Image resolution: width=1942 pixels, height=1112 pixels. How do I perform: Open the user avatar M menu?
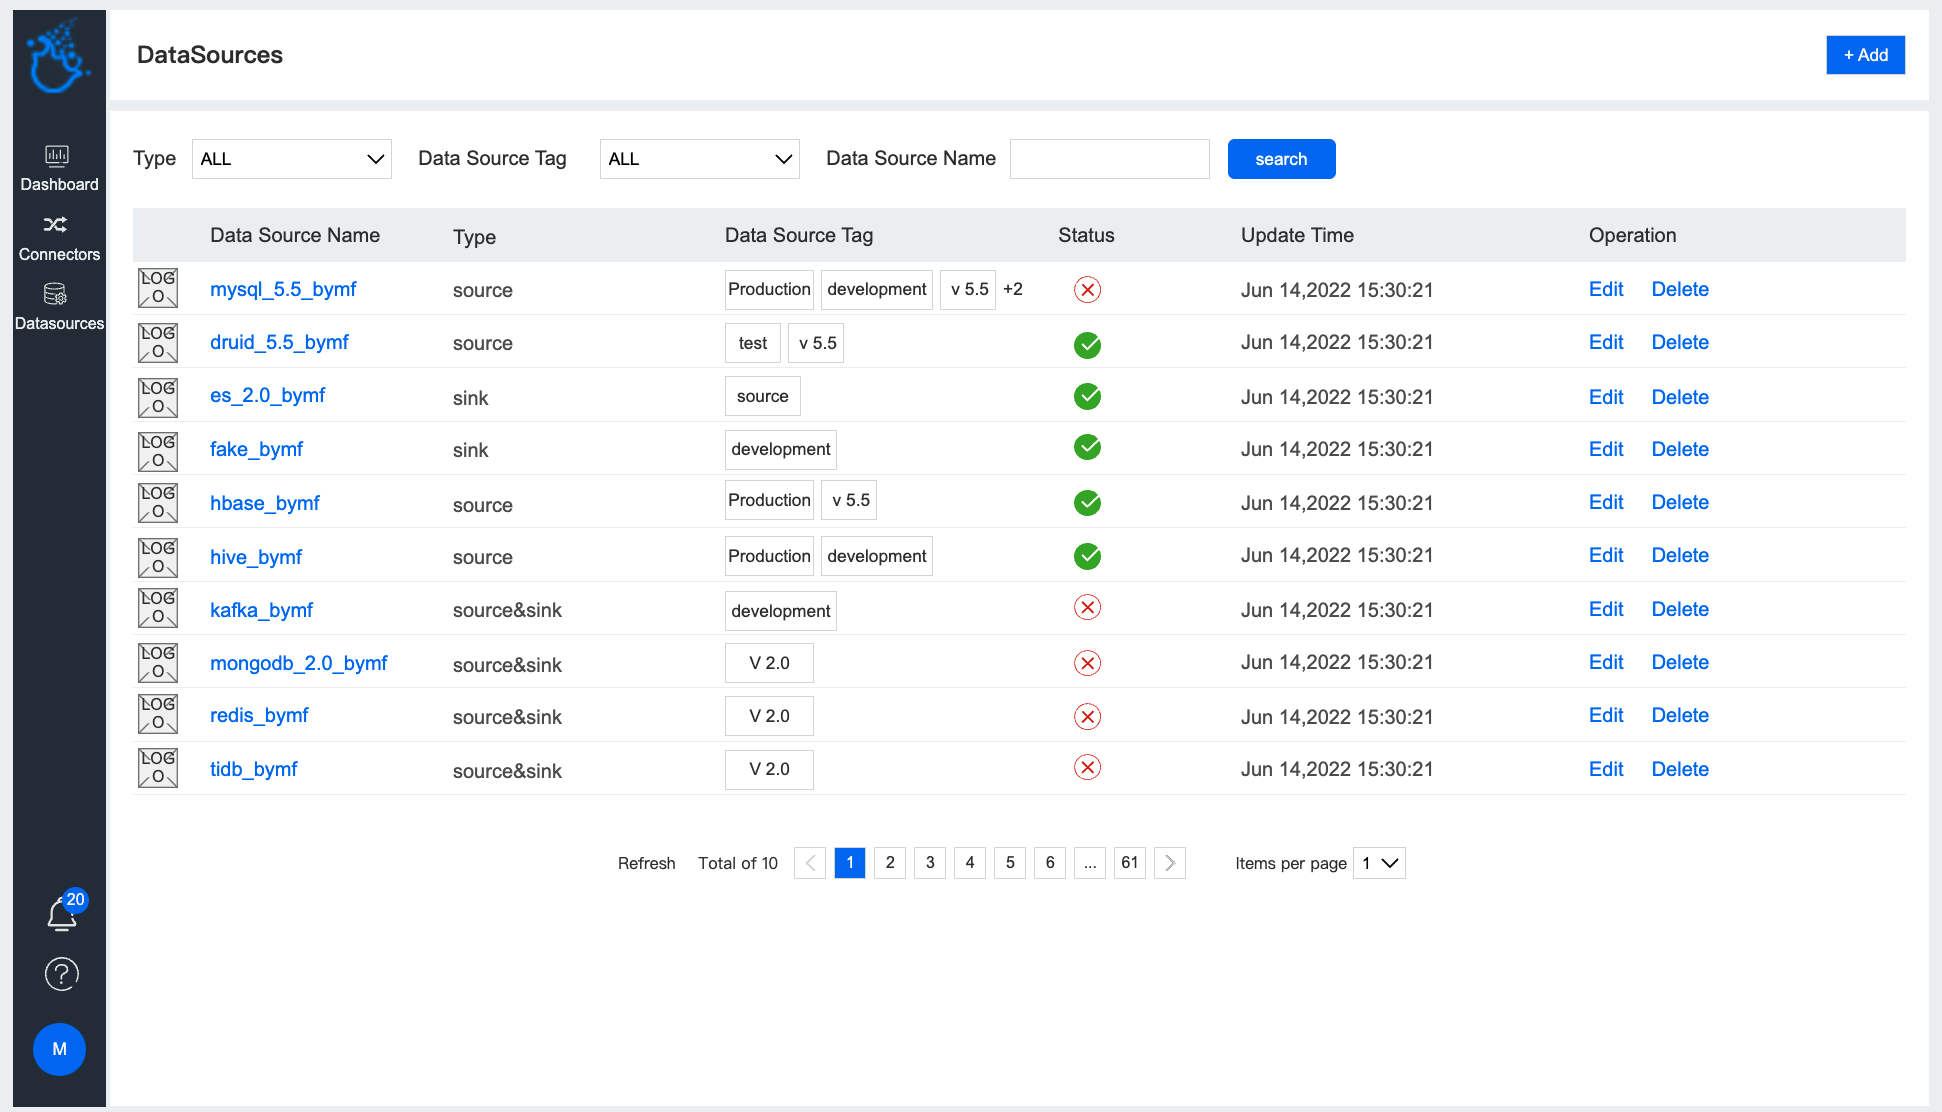tap(59, 1049)
